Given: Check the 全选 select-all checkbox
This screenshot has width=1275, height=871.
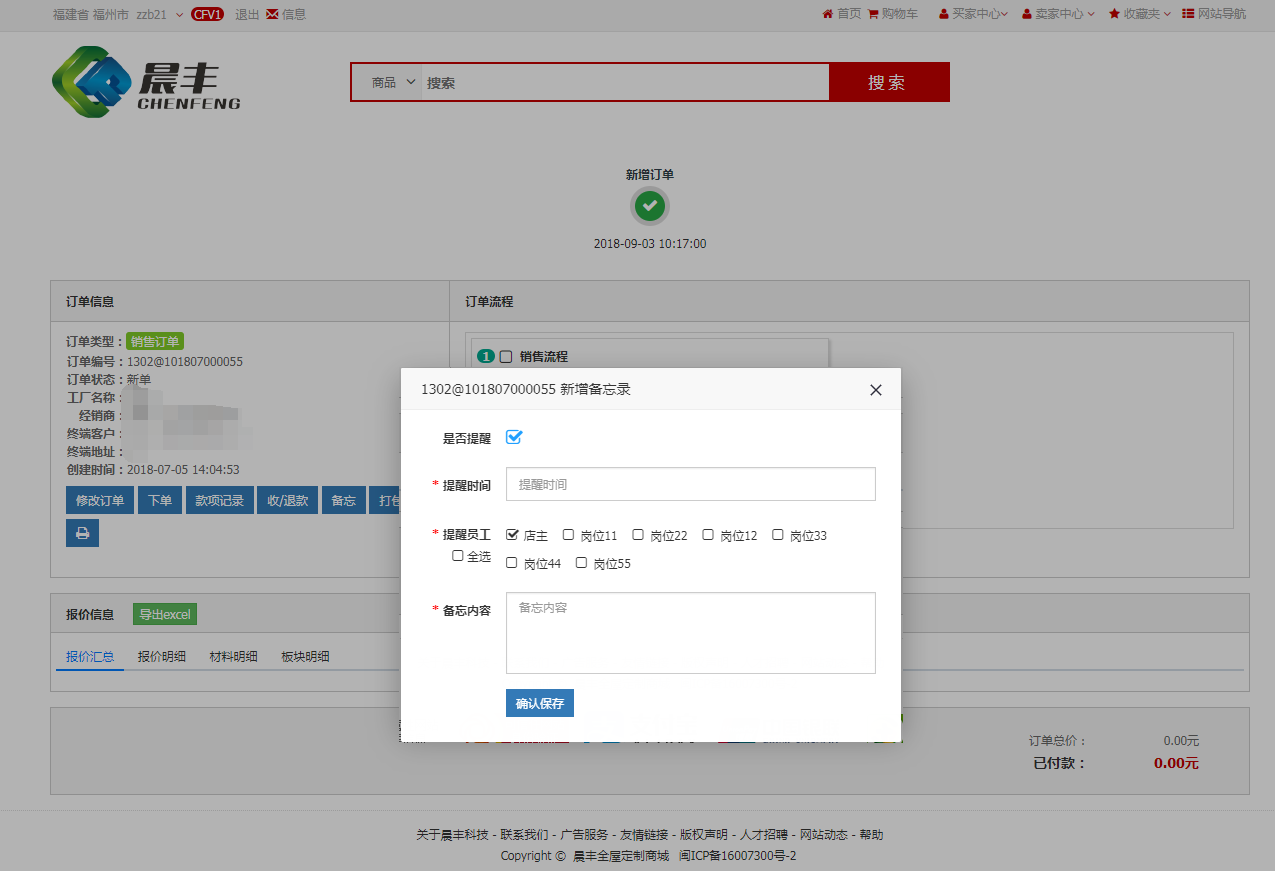Looking at the screenshot, I should [458, 556].
